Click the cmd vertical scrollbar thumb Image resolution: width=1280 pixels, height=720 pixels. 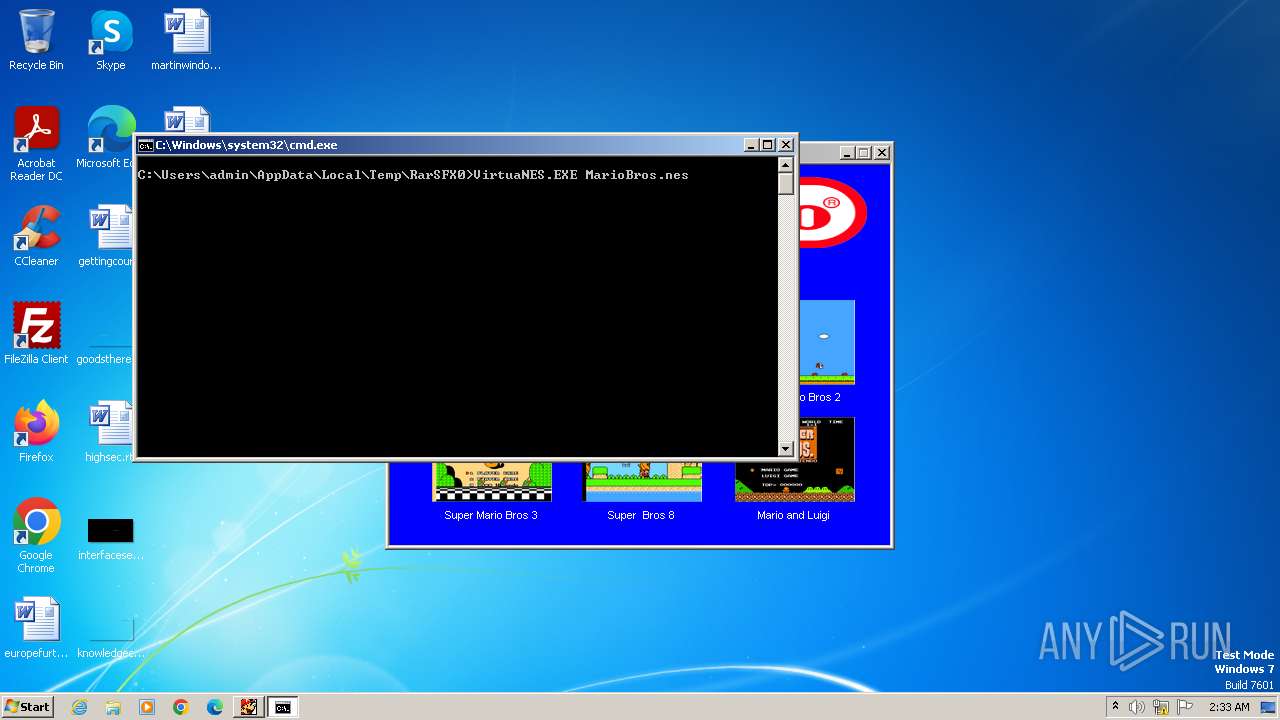coord(786,184)
